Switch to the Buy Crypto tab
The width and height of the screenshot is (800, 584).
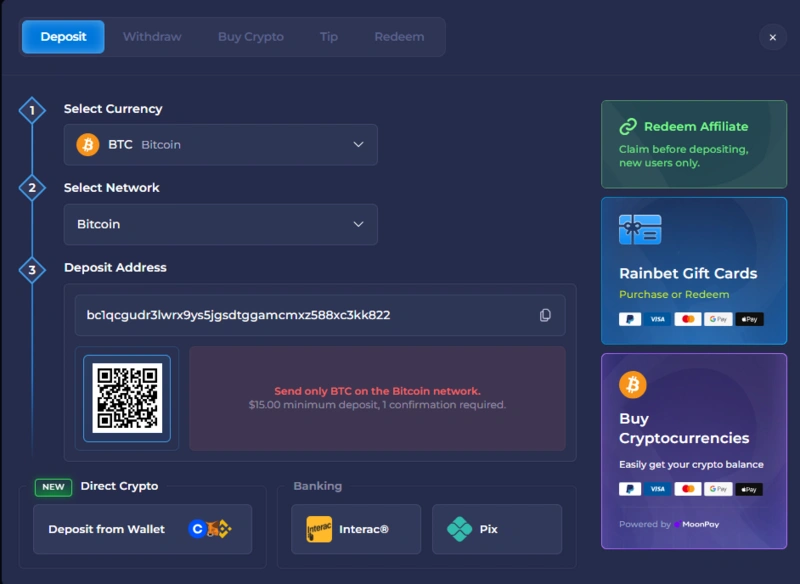coord(251,36)
